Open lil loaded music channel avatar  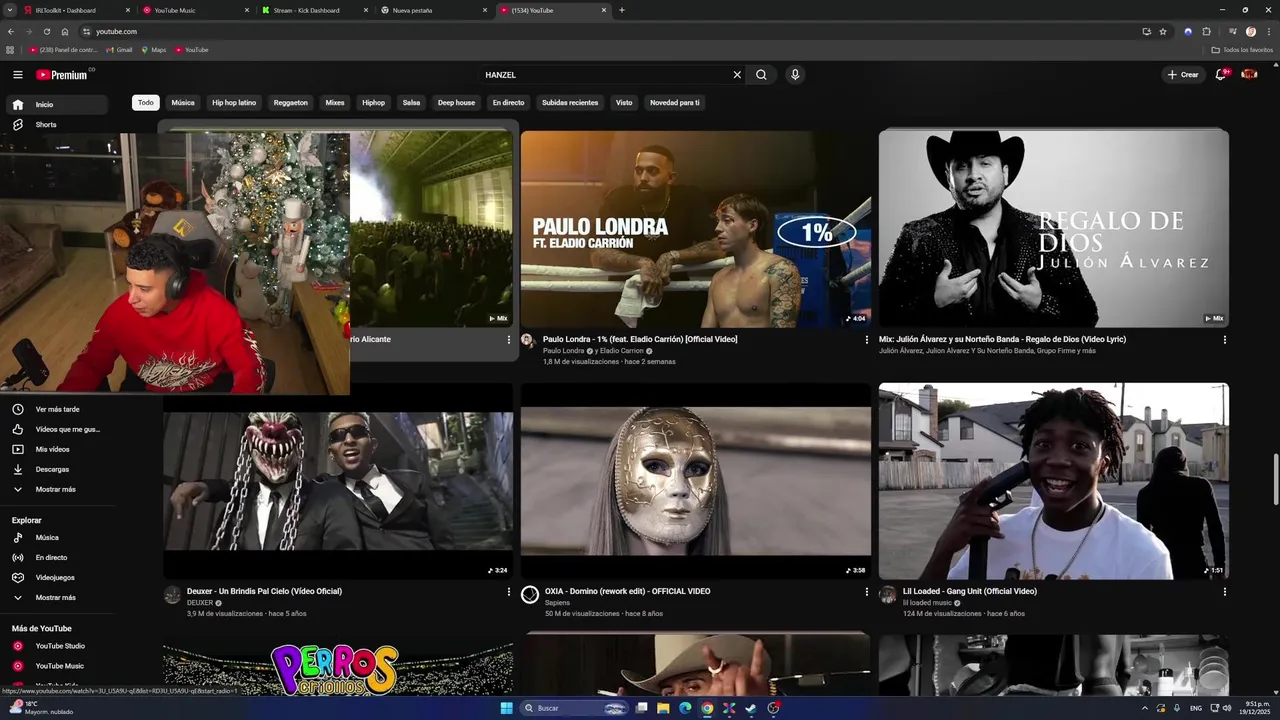click(x=888, y=595)
